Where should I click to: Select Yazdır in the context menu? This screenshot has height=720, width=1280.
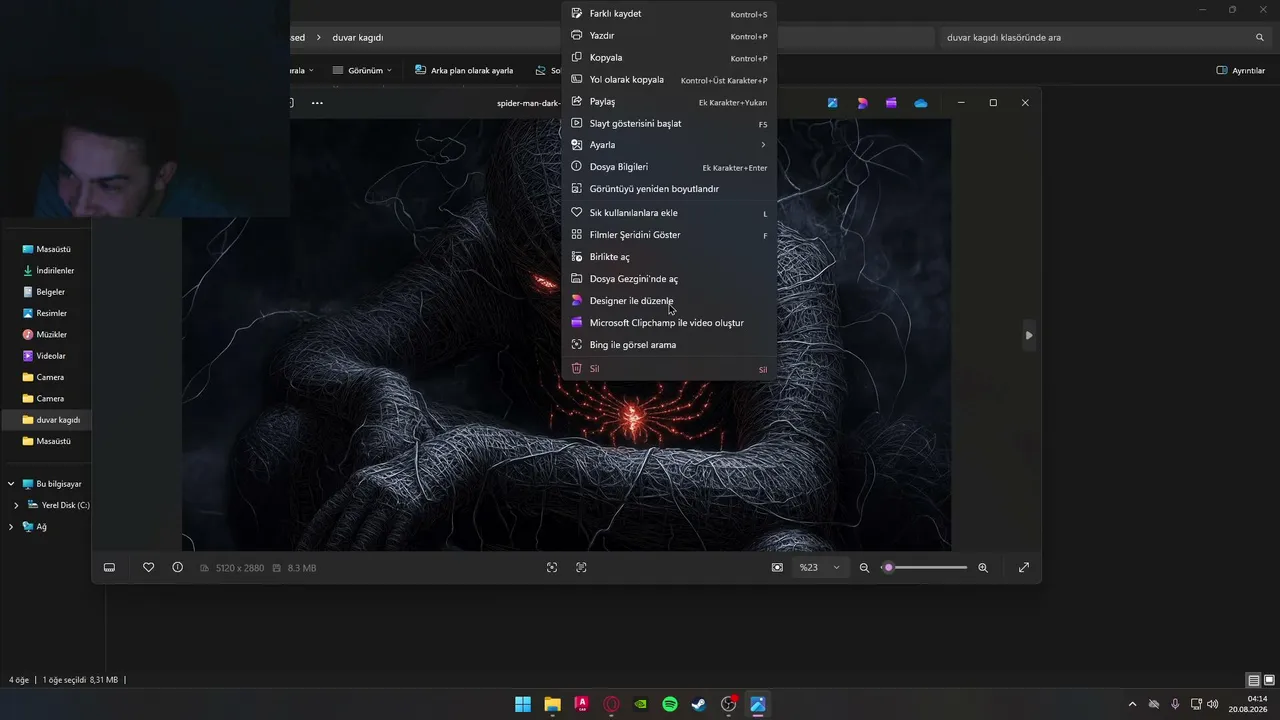click(669, 36)
